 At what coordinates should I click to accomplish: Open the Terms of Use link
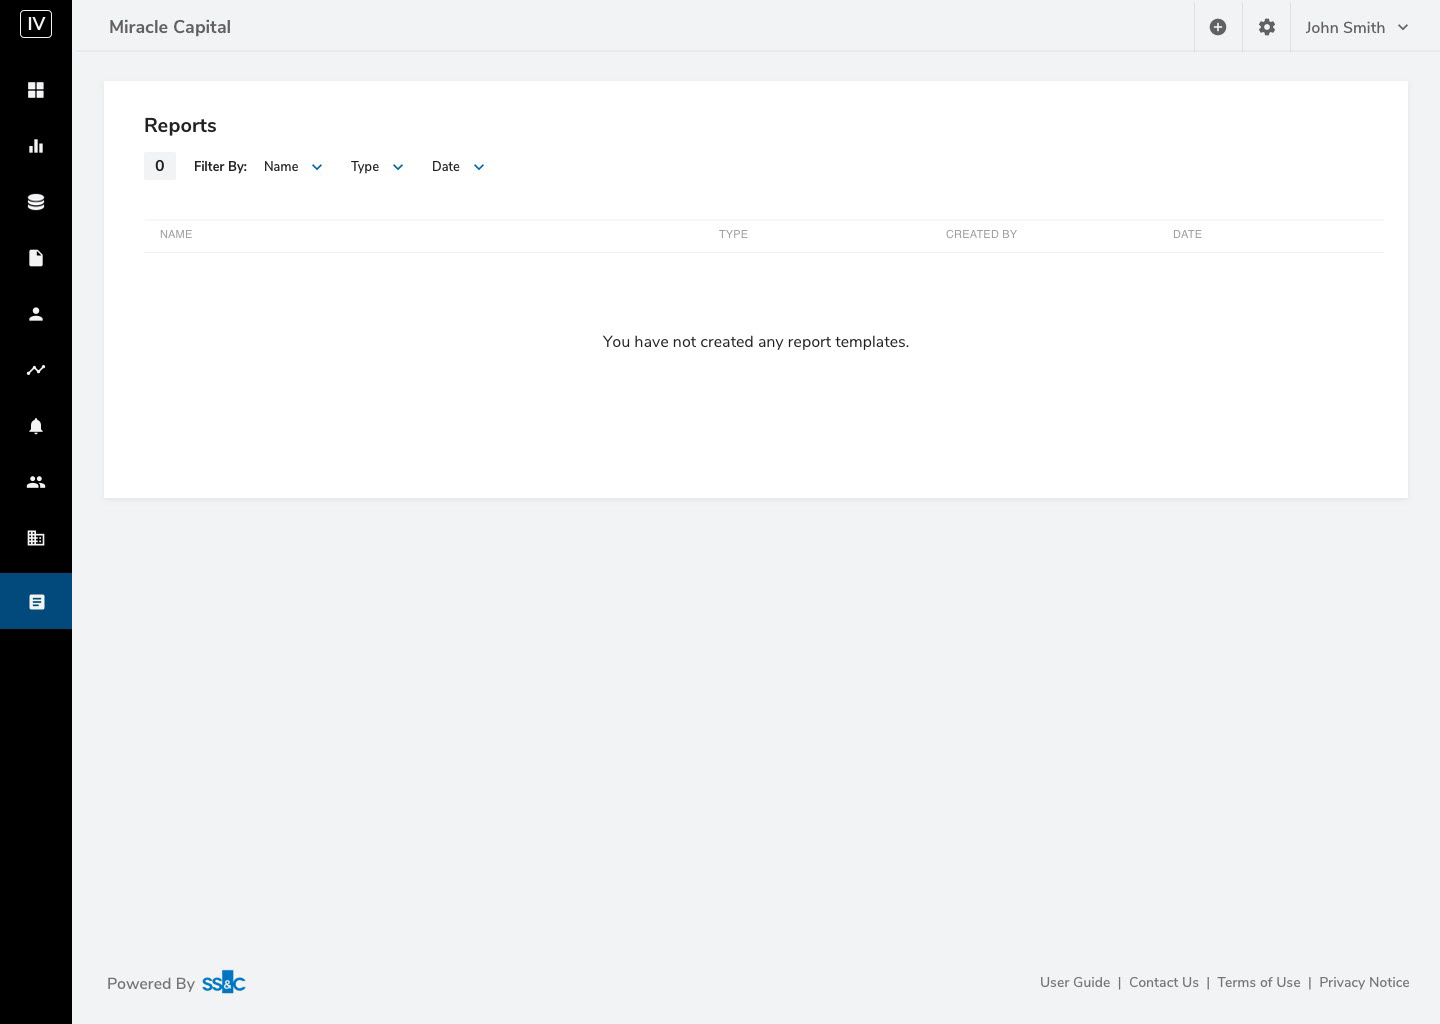[1259, 982]
